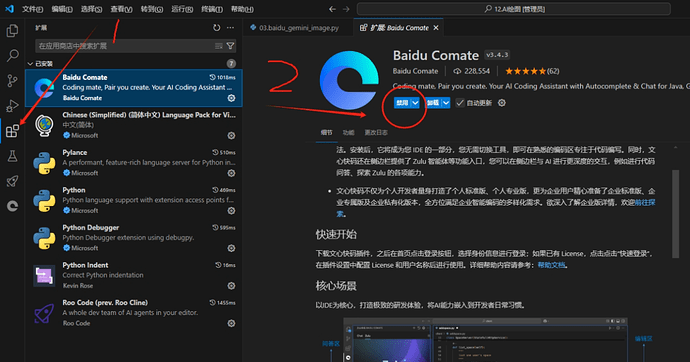Image resolution: width=690 pixels, height=362 pixels.
Task: Select Chinese (Simplified) Language Pack item
Action: [133, 125]
